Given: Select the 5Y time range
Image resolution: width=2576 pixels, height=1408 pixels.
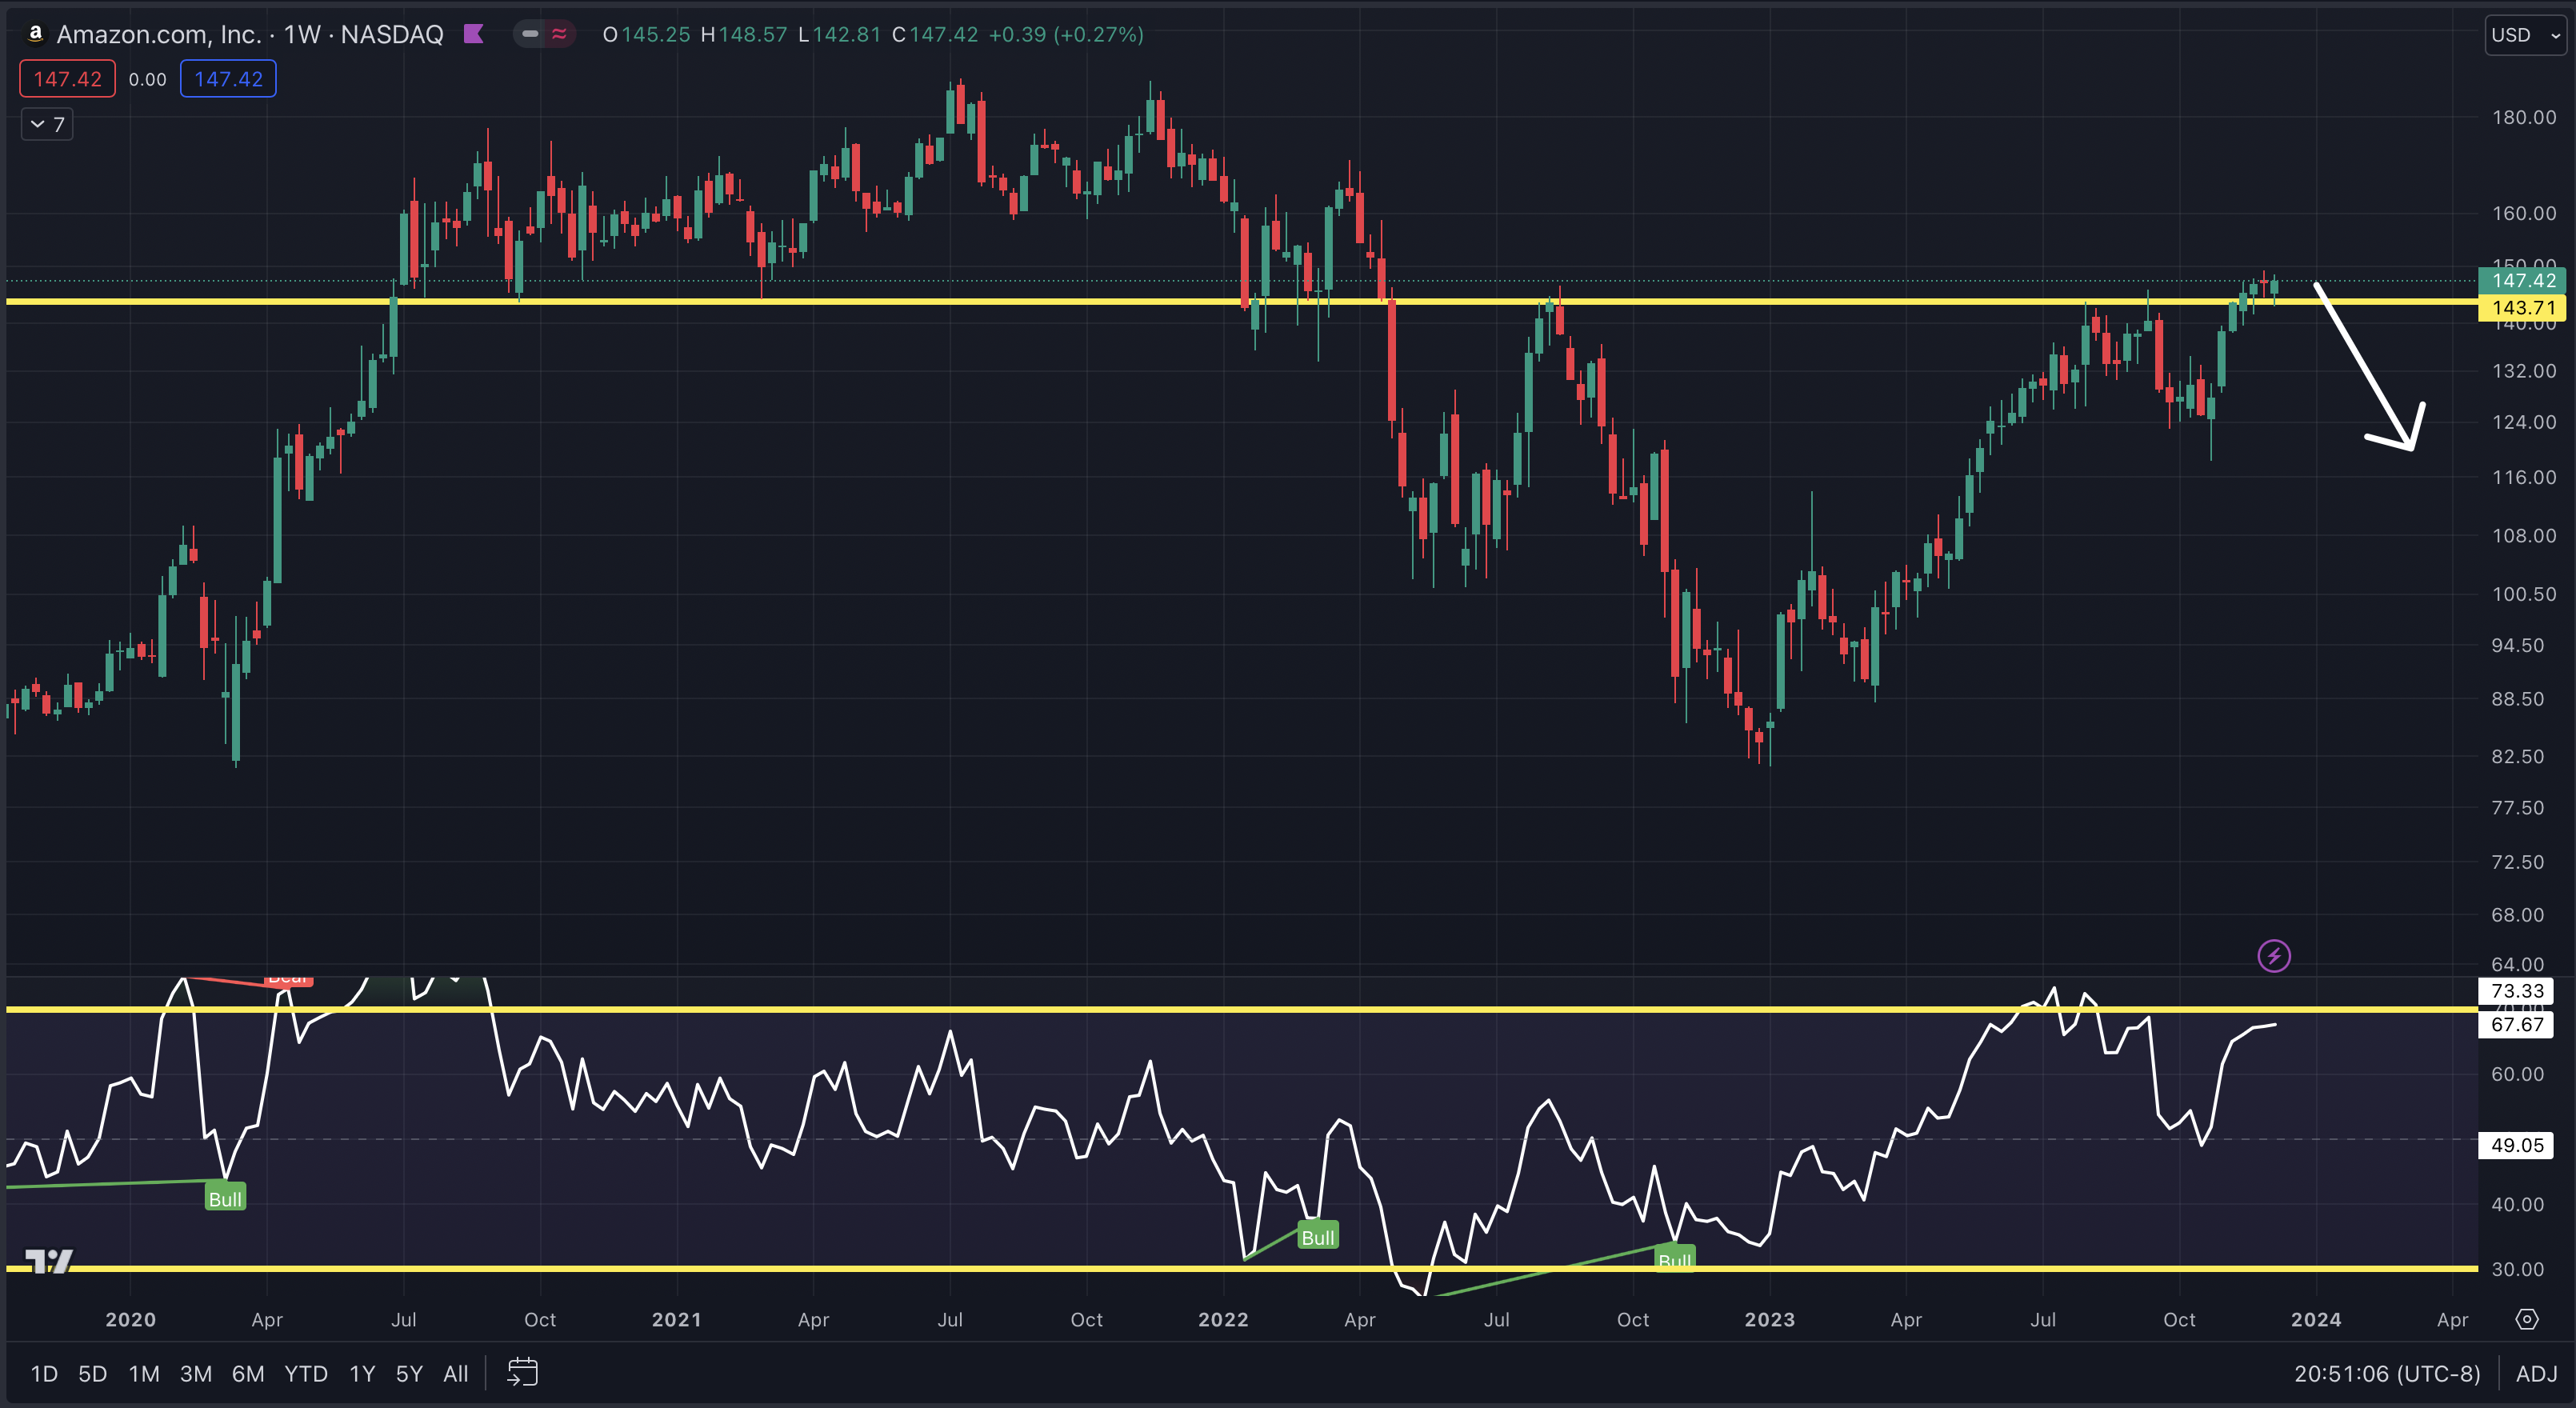Looking at the screenshot, I should 409,1374.
